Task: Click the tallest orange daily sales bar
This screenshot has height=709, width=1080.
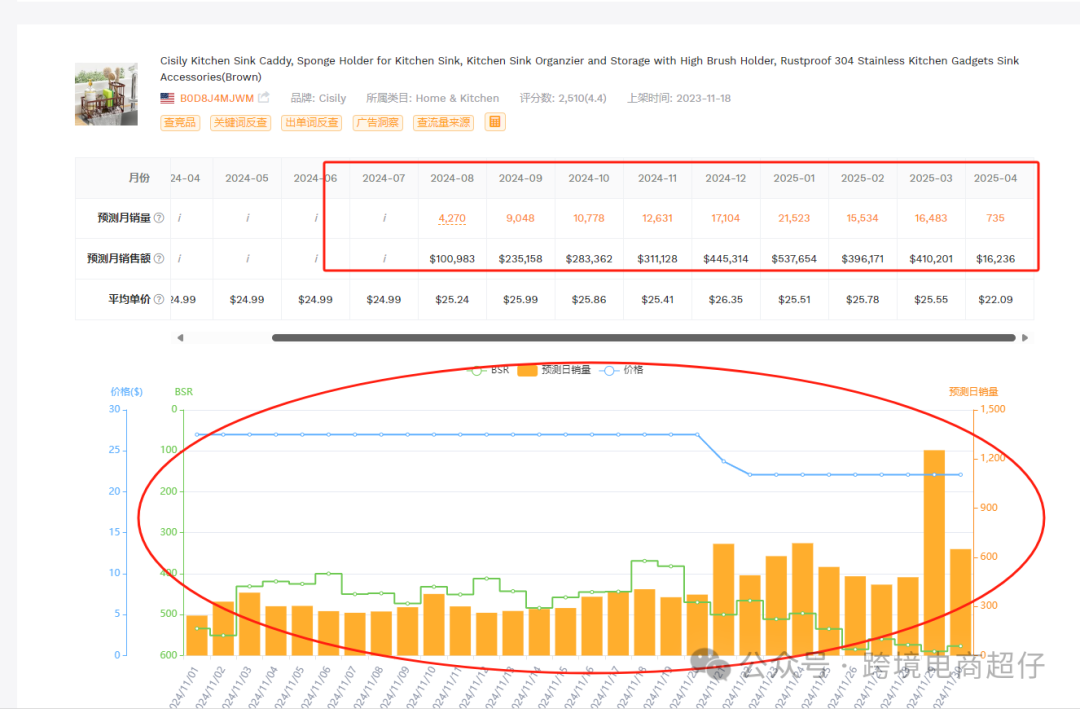Action: (934, 552)
